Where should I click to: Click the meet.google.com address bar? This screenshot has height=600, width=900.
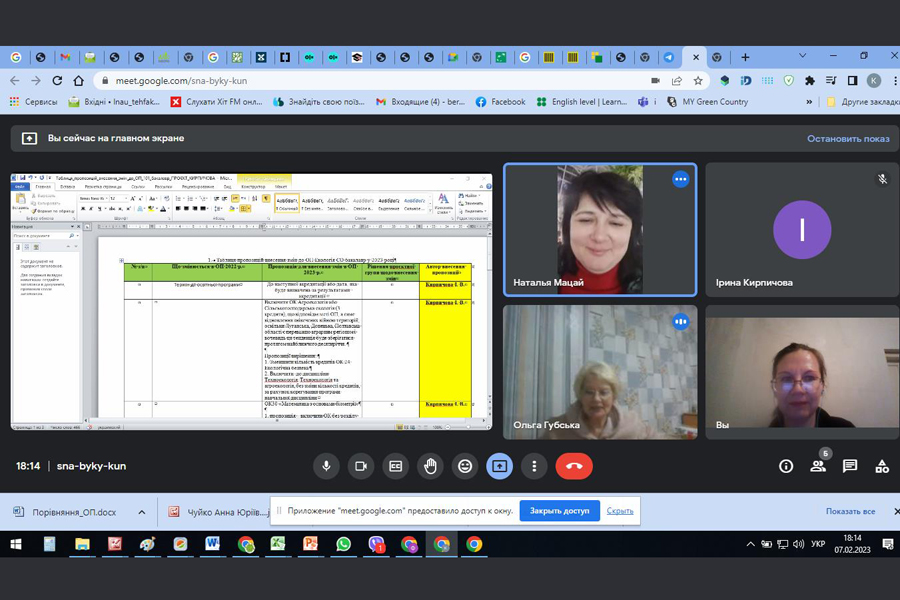coord(380,80)
